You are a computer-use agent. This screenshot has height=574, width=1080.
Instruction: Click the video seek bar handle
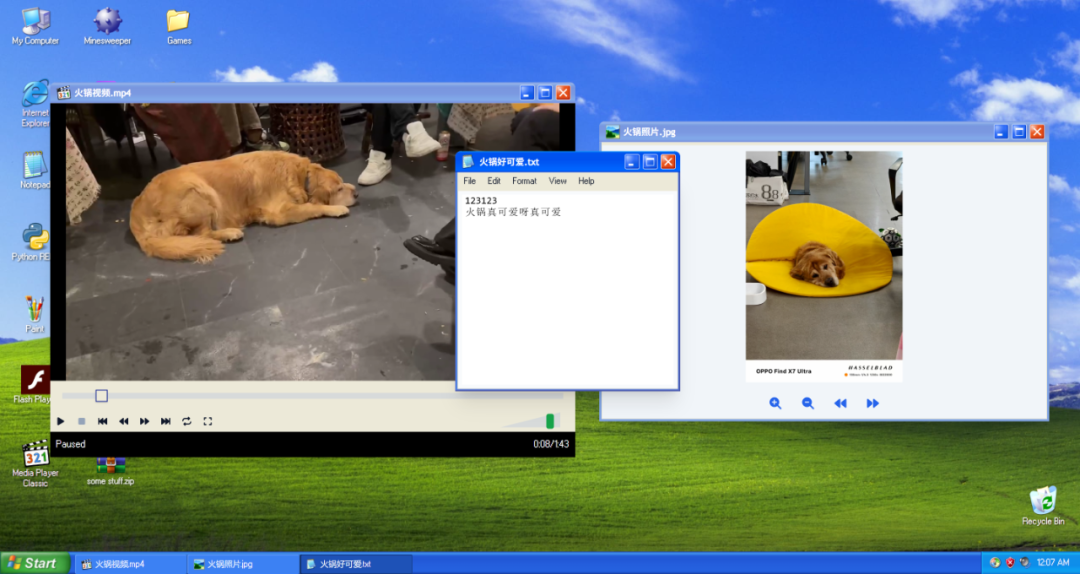coord(101,396)
